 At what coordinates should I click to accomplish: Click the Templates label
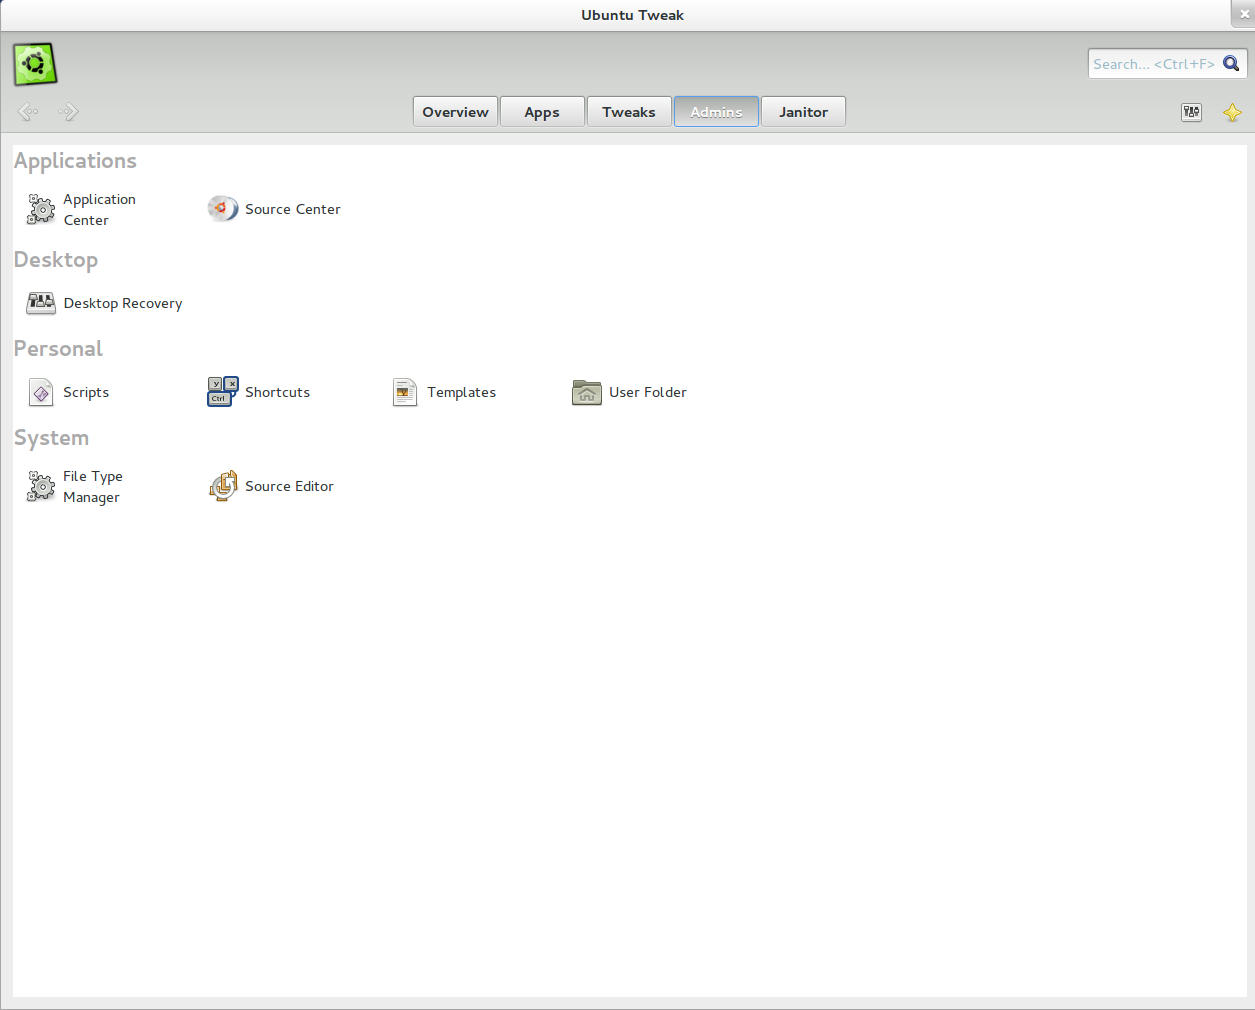click(x=461, y=392)
